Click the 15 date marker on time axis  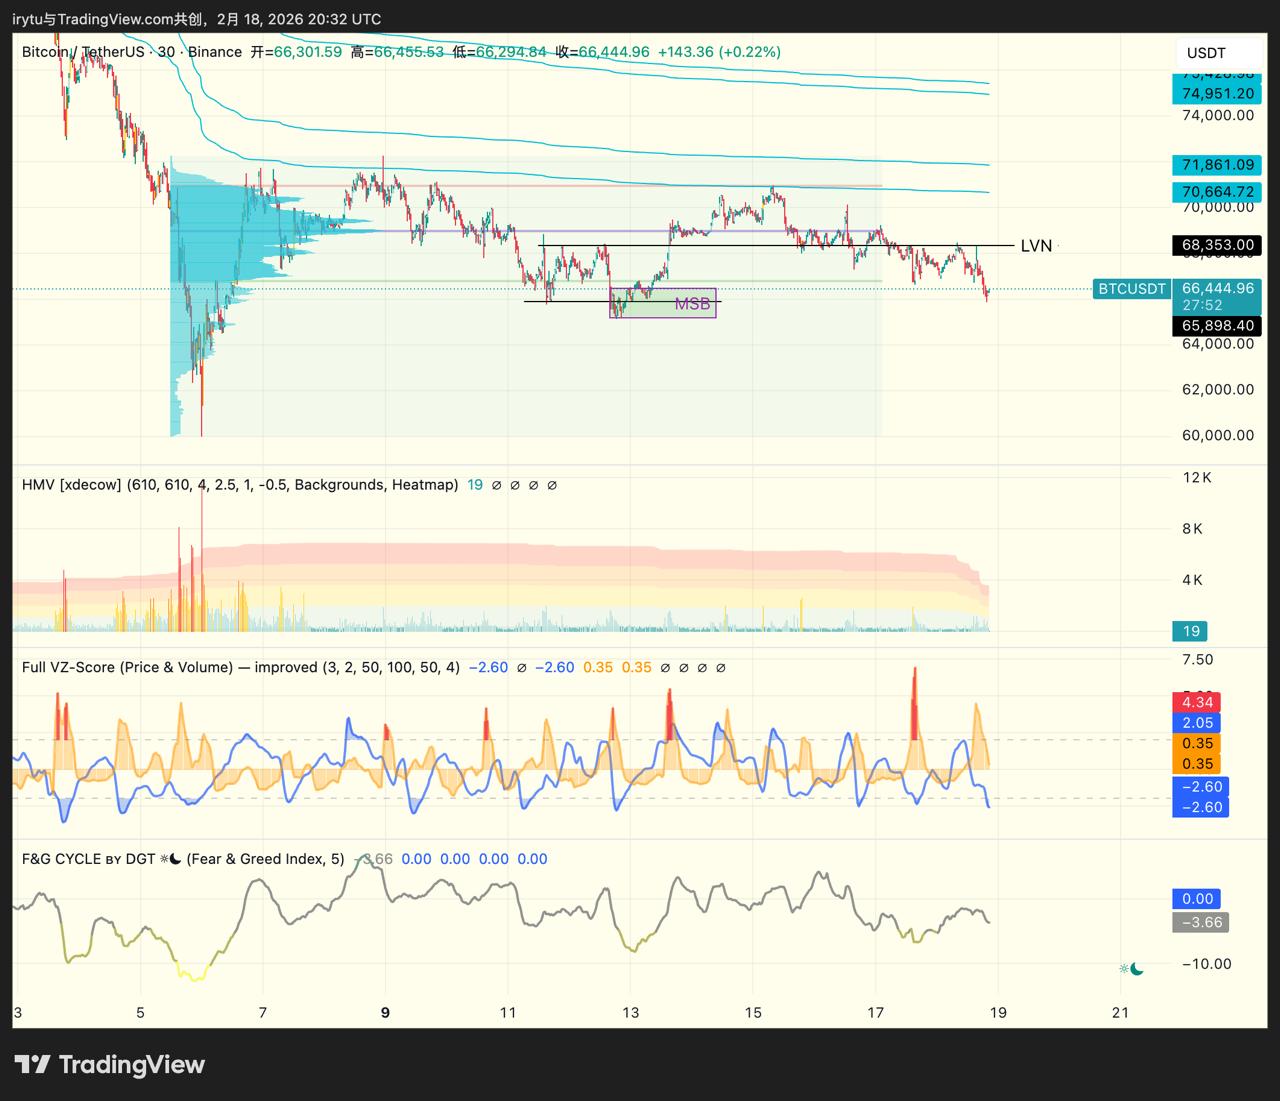click(x=753, y=1012)
